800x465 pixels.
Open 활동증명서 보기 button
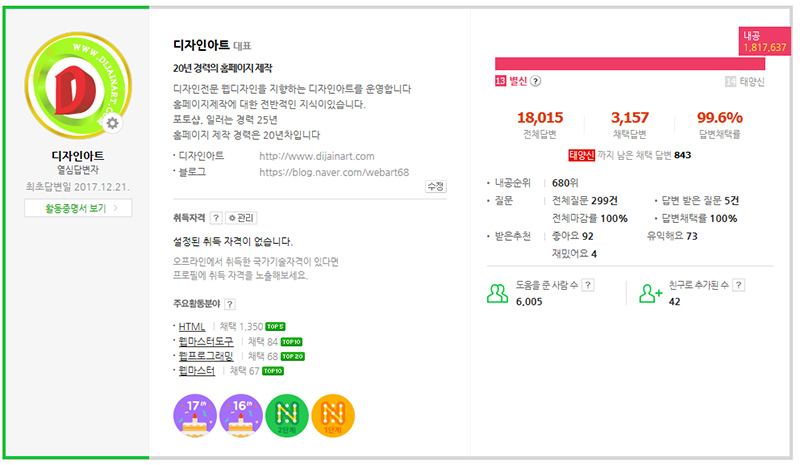pyautogui.click(x=78, y=208)
